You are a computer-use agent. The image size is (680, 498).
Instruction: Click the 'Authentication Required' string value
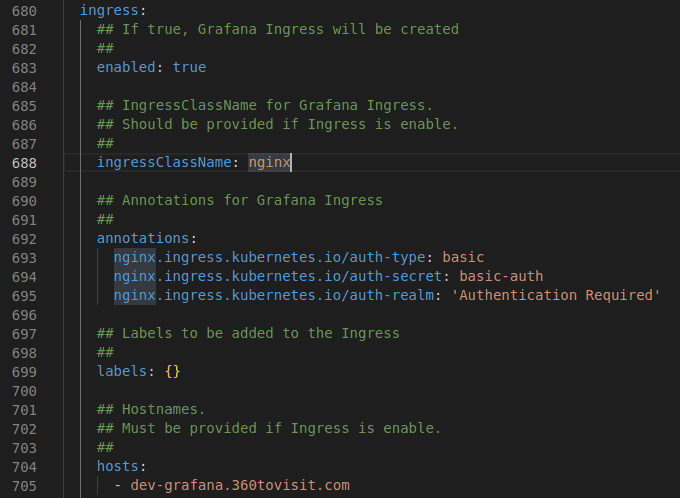[555, 295]
